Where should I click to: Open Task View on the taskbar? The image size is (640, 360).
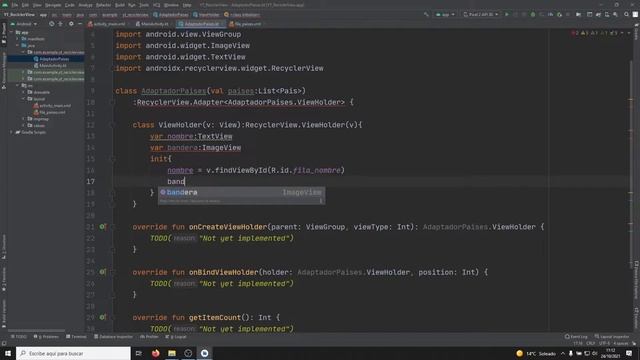point(139,353)
